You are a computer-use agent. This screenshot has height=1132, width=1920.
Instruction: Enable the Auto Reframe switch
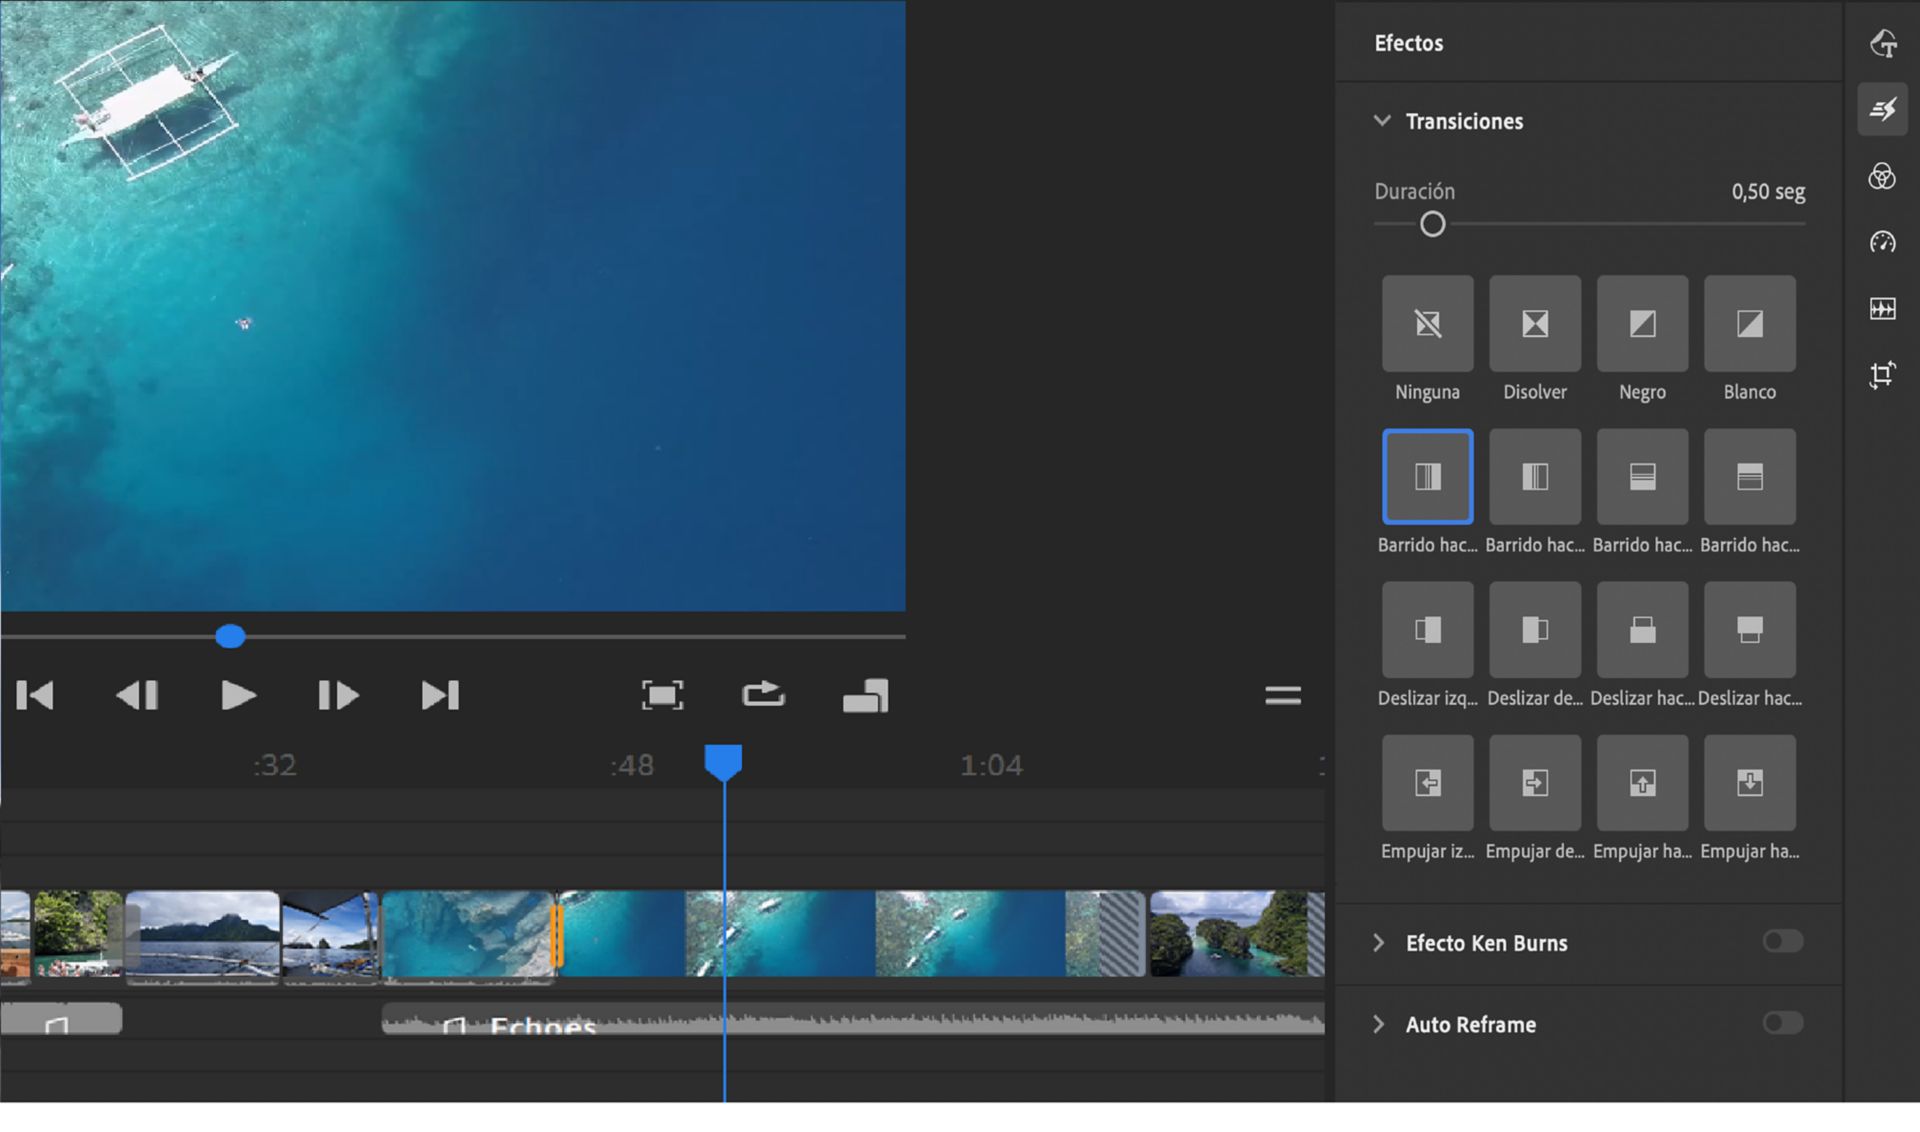[x=1782, y=1023]
